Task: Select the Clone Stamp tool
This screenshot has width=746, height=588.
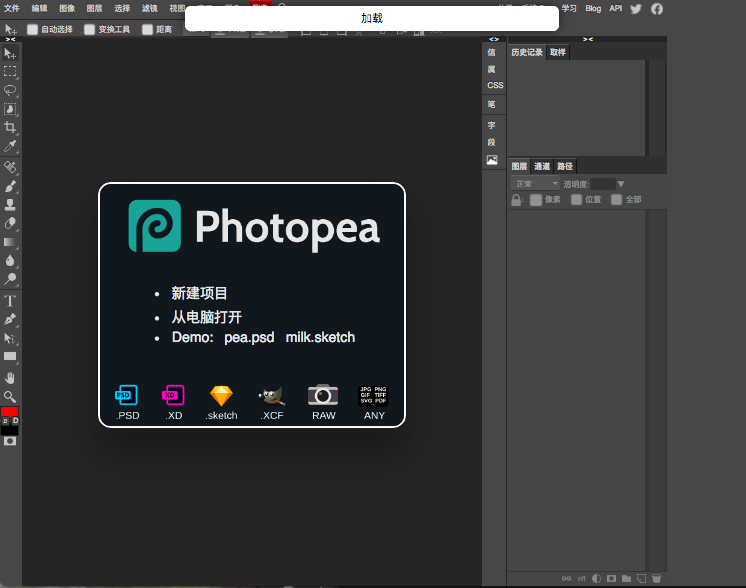Action: 10,205
